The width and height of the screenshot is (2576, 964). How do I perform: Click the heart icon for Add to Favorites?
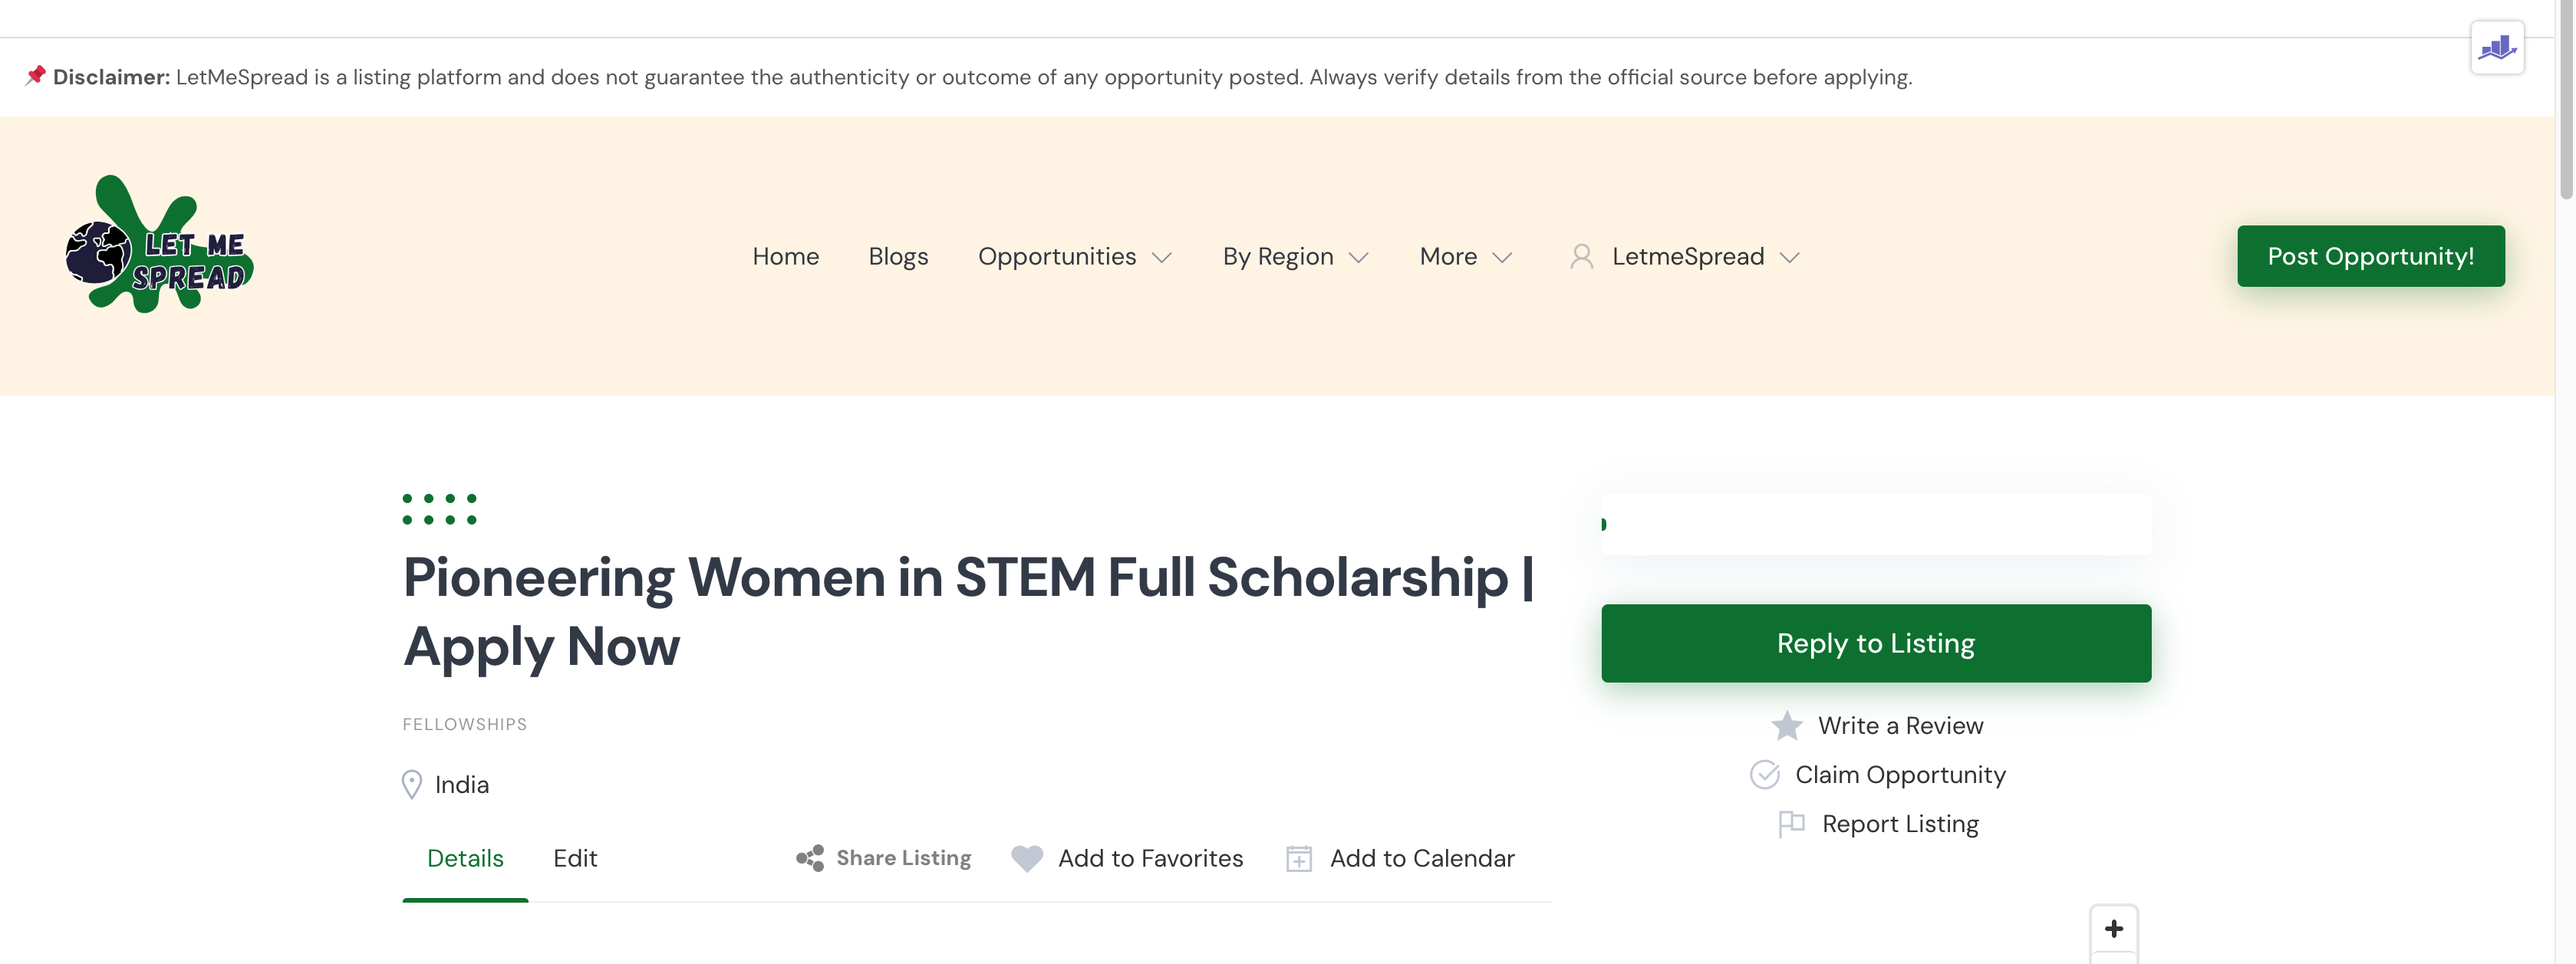1027,859
